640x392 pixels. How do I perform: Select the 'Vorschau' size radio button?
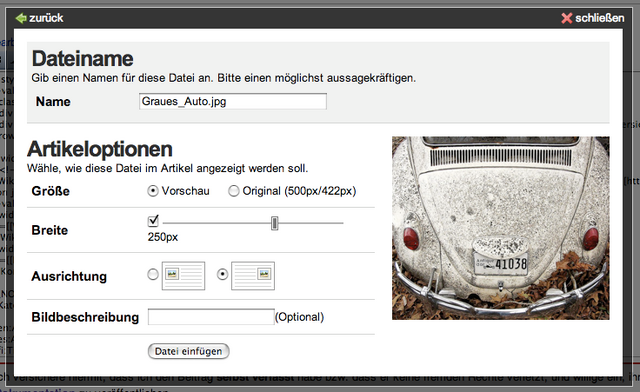153,191
